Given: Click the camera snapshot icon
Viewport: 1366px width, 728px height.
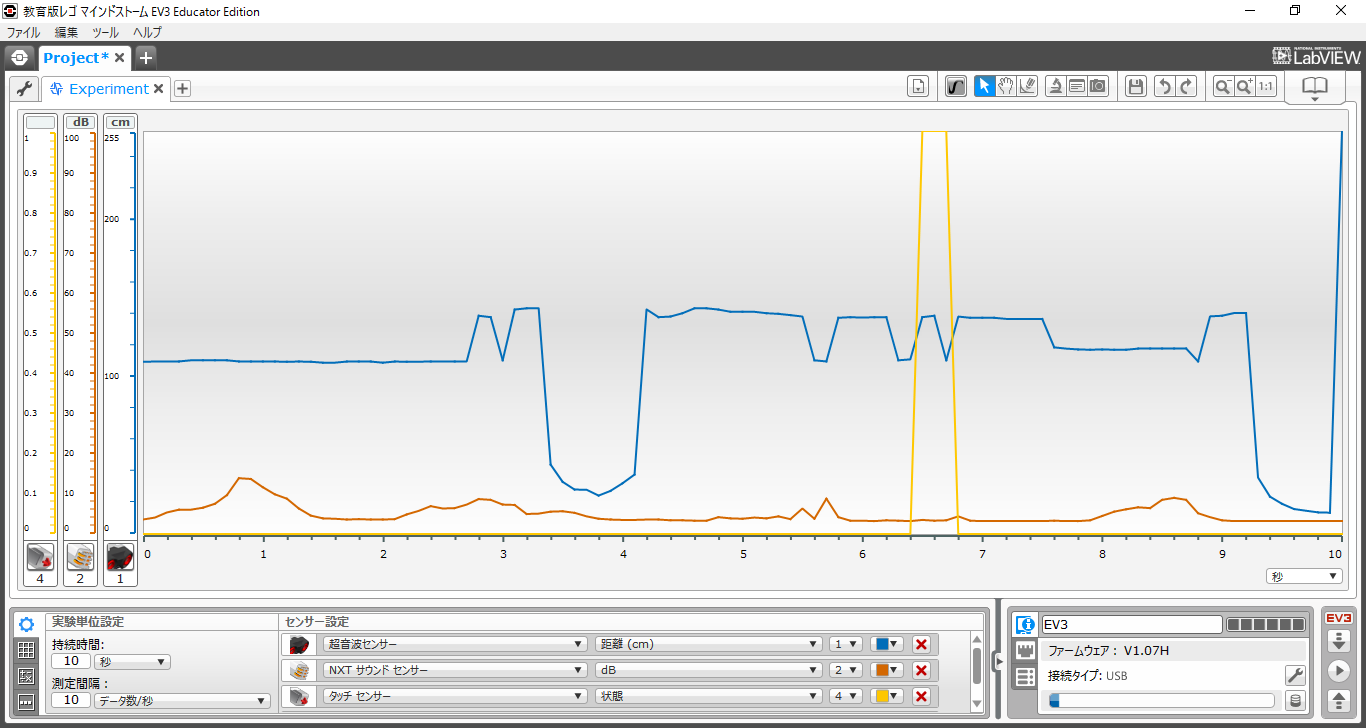Looking at the screenshot, I should tap(1098, 87).
